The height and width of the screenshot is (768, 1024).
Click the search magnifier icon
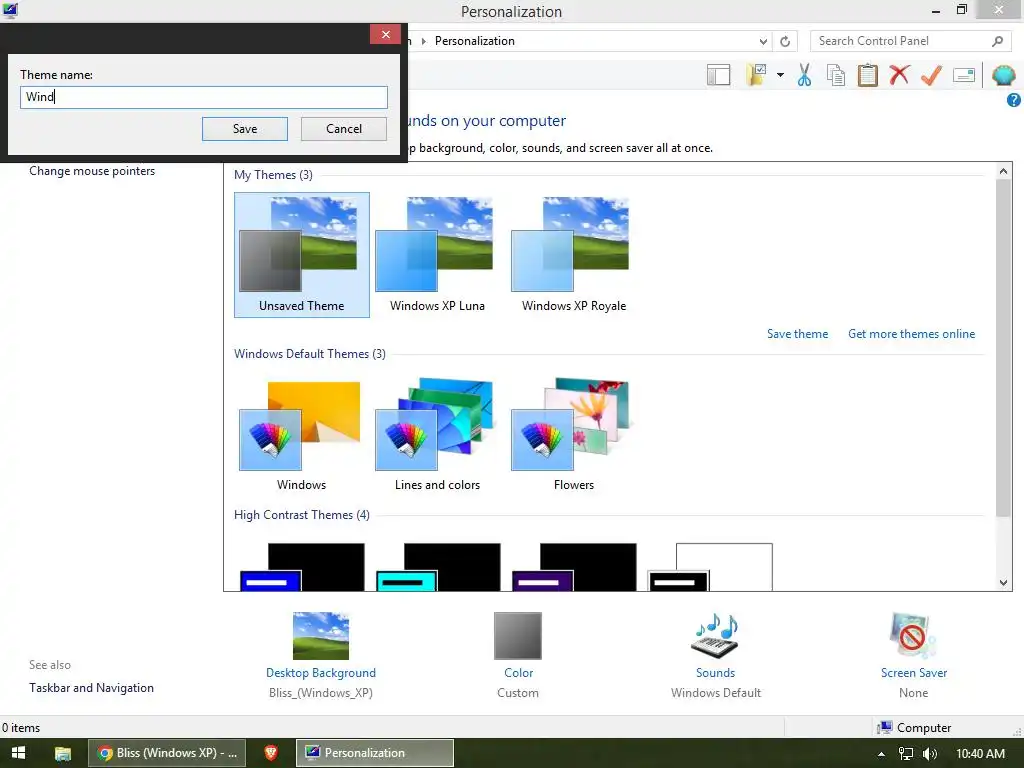(x=997, y=41)
